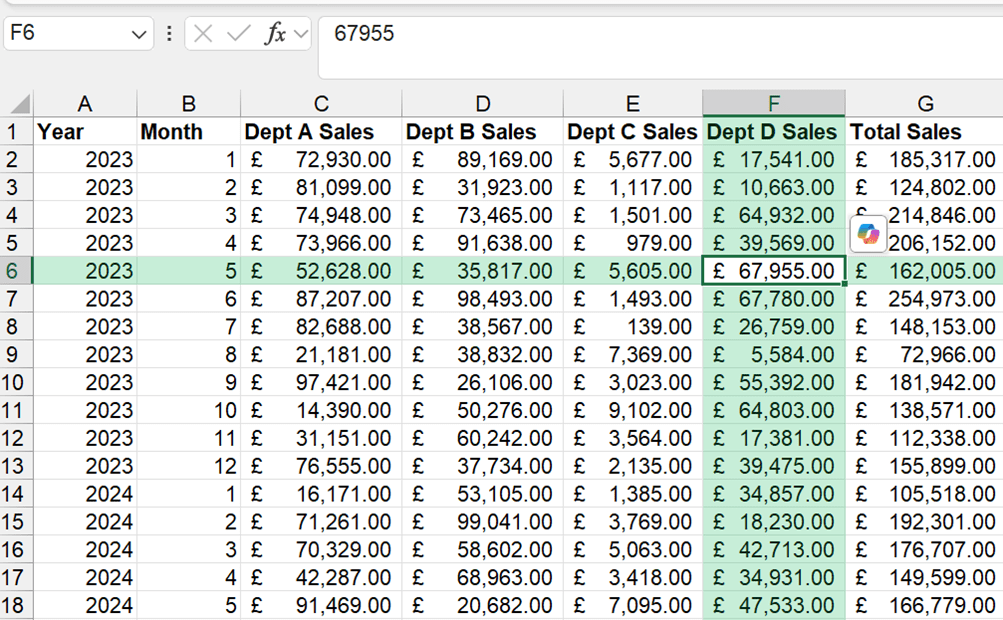Click the three-dot Name Box resize handle
Image resolution: width=1003 pixels, height=620 pixels.
tap(169, 34)
